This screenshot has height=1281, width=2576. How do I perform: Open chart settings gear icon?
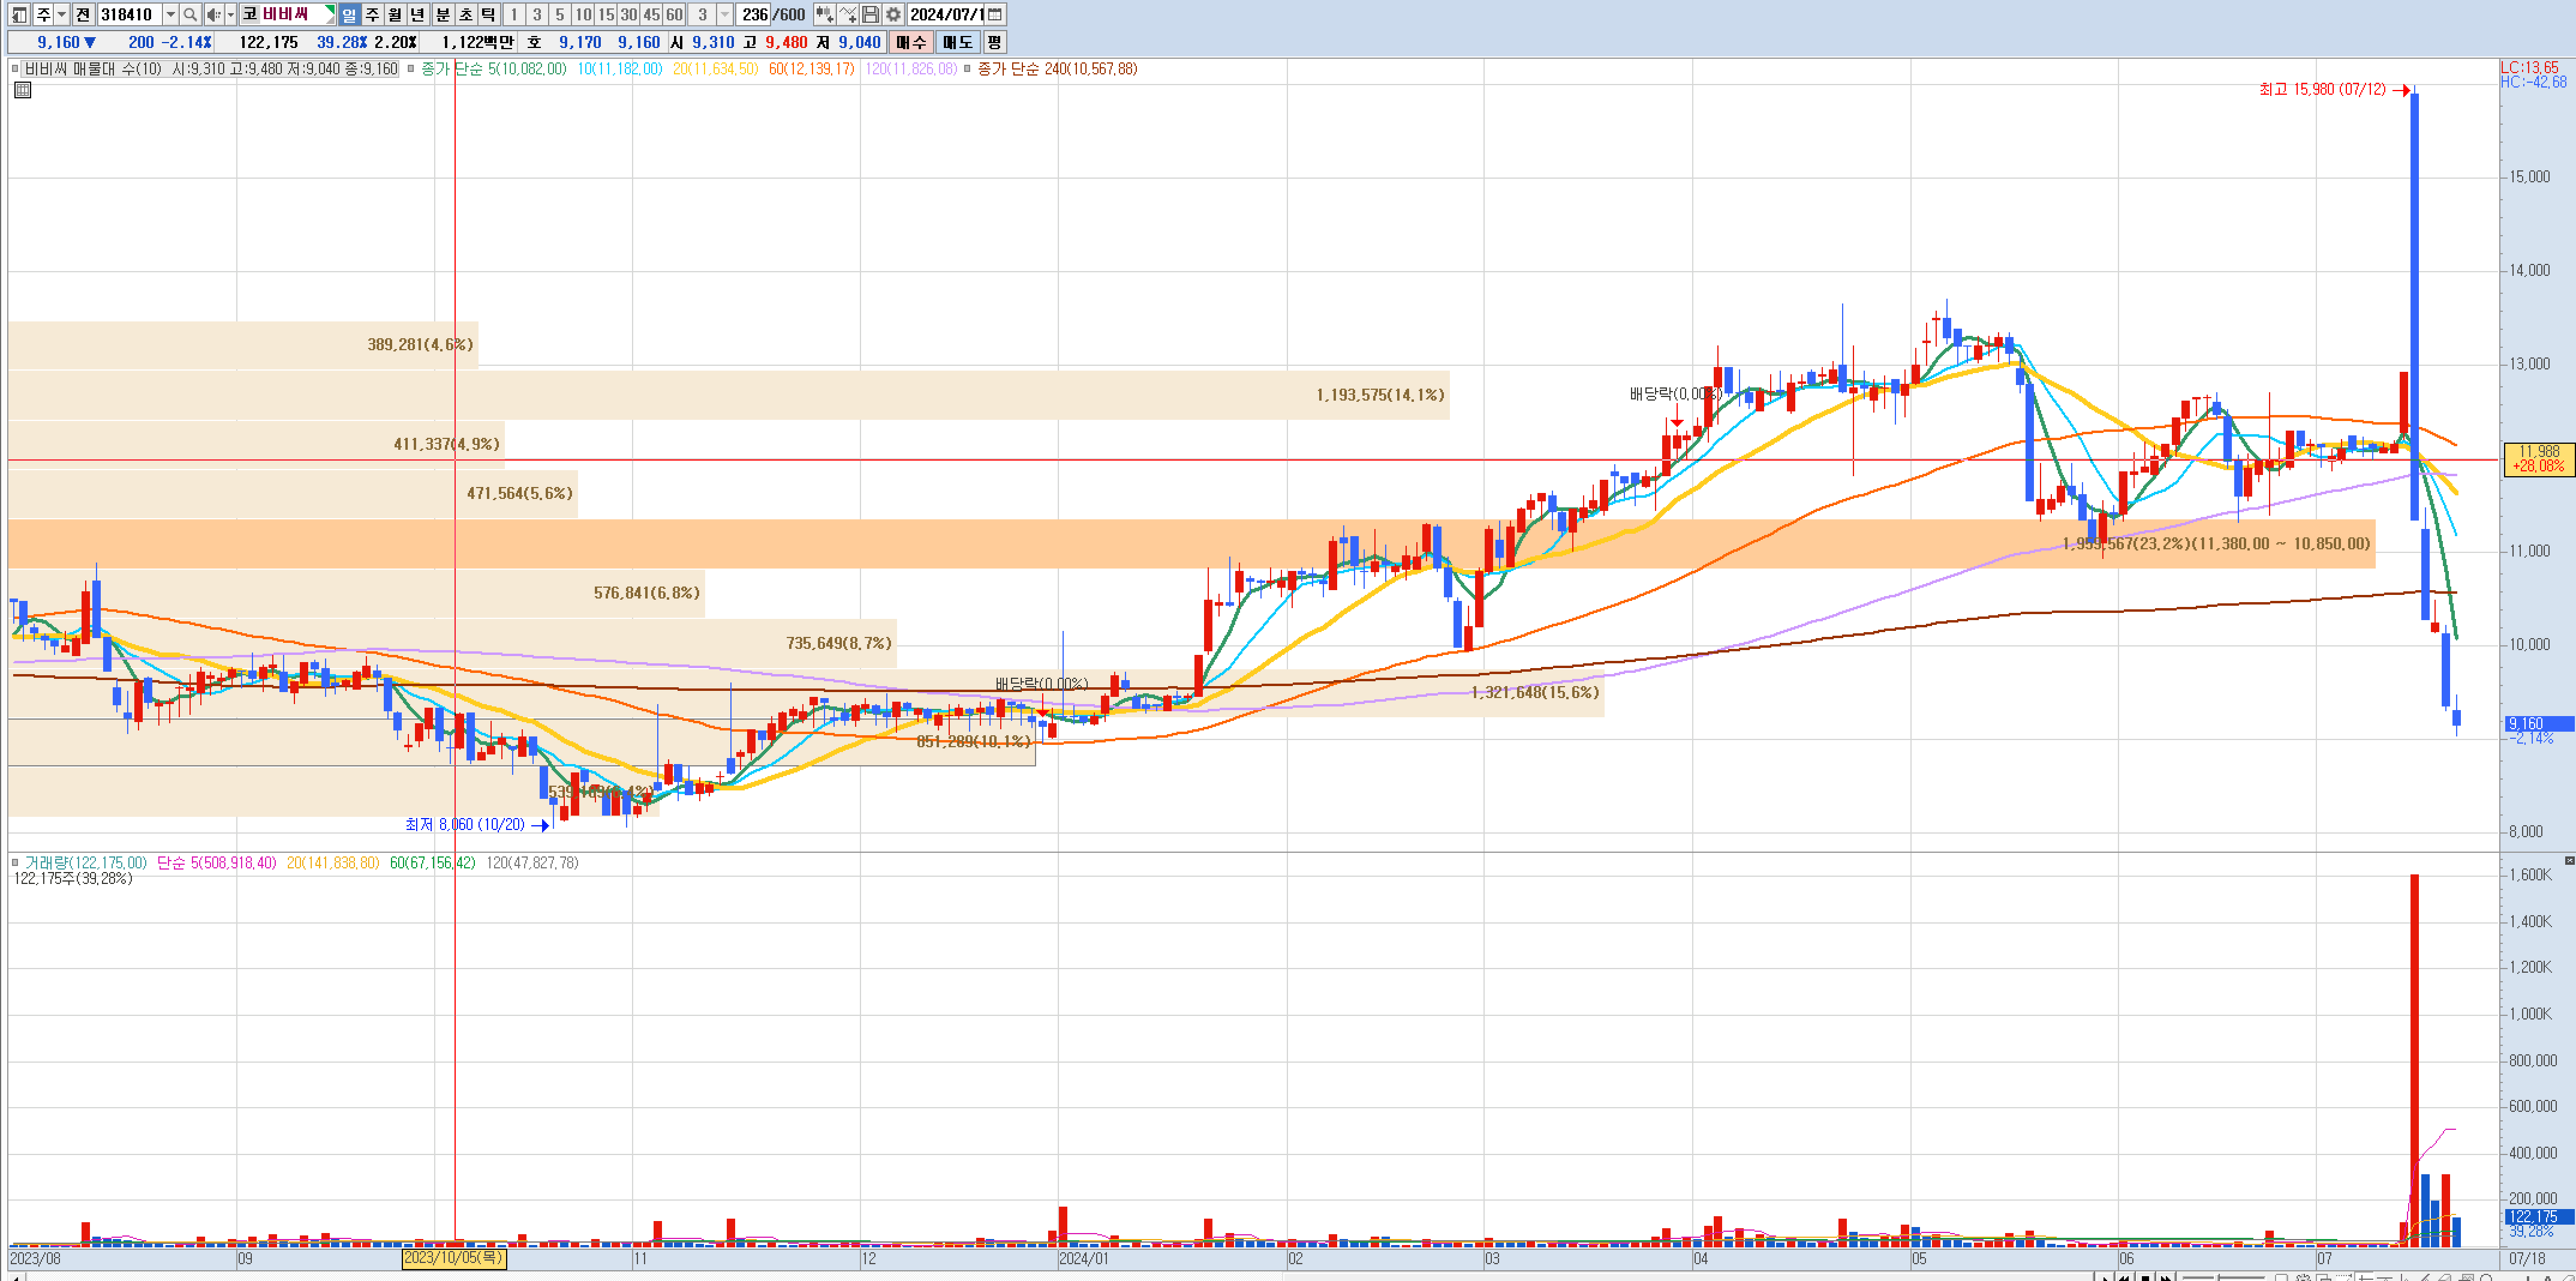click(x=893, y=15)
